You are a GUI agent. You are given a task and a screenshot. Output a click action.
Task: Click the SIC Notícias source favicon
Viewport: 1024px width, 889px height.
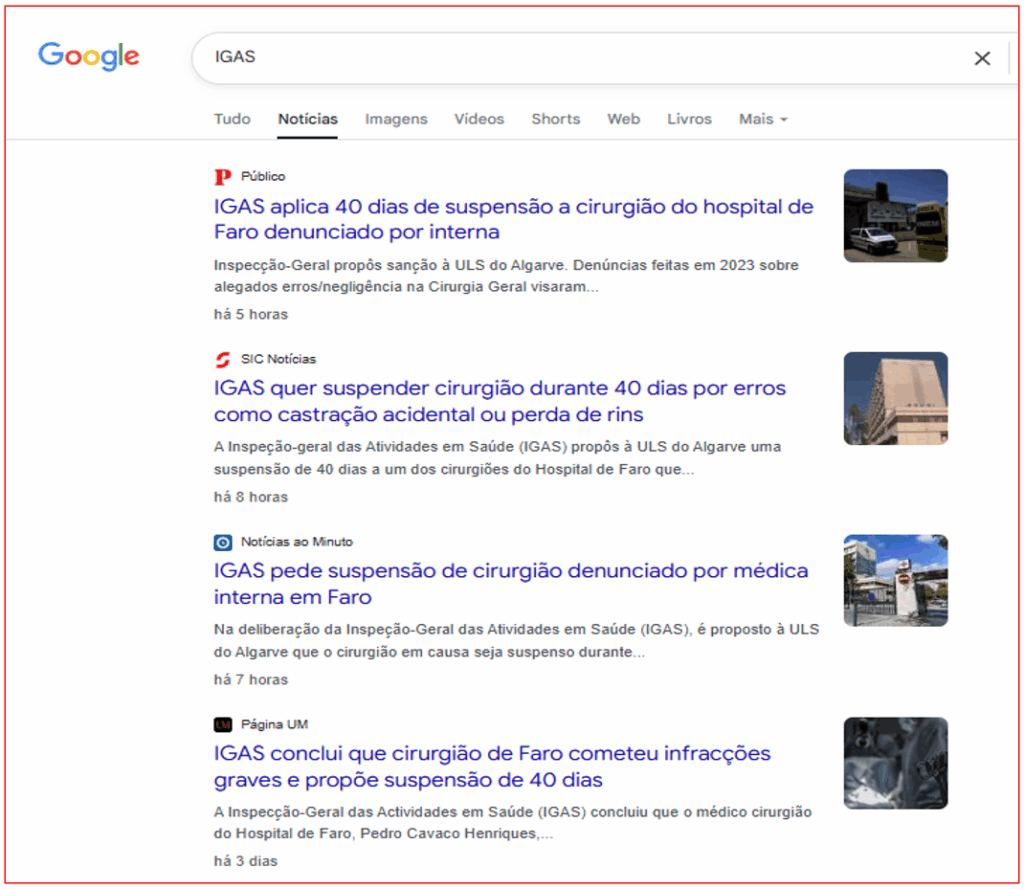click(222, 360)
